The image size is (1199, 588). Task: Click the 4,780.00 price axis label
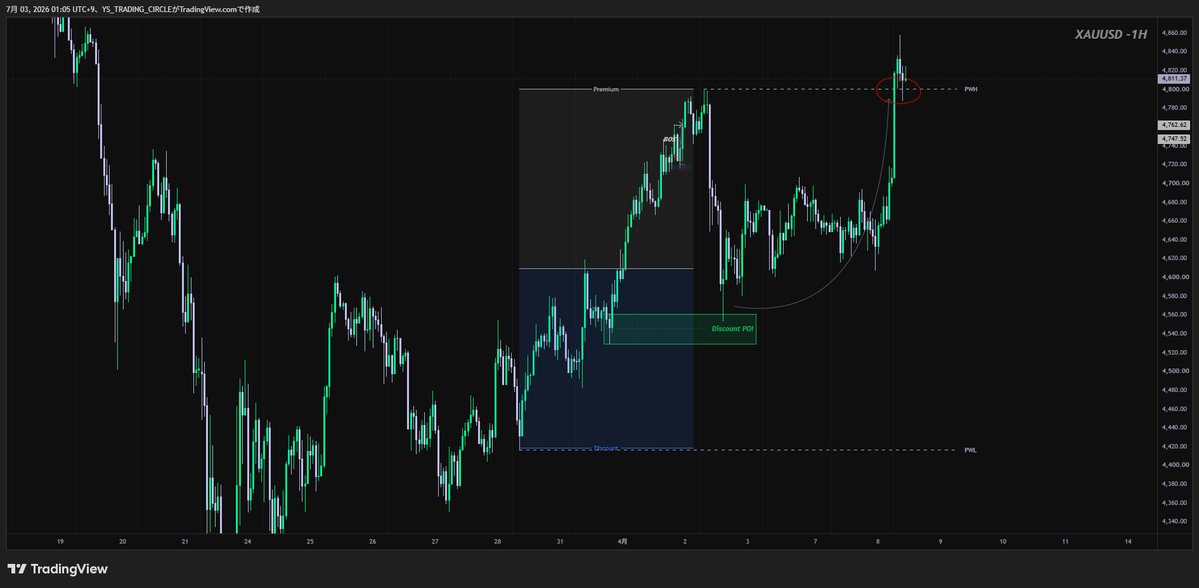(x=1174, y=108)
